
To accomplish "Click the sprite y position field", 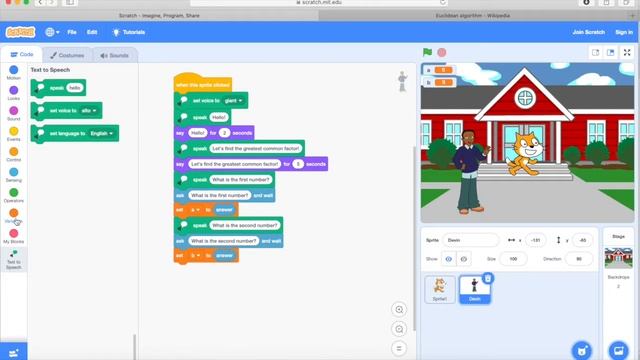I will pyautogui.click(x=582, y=240).
